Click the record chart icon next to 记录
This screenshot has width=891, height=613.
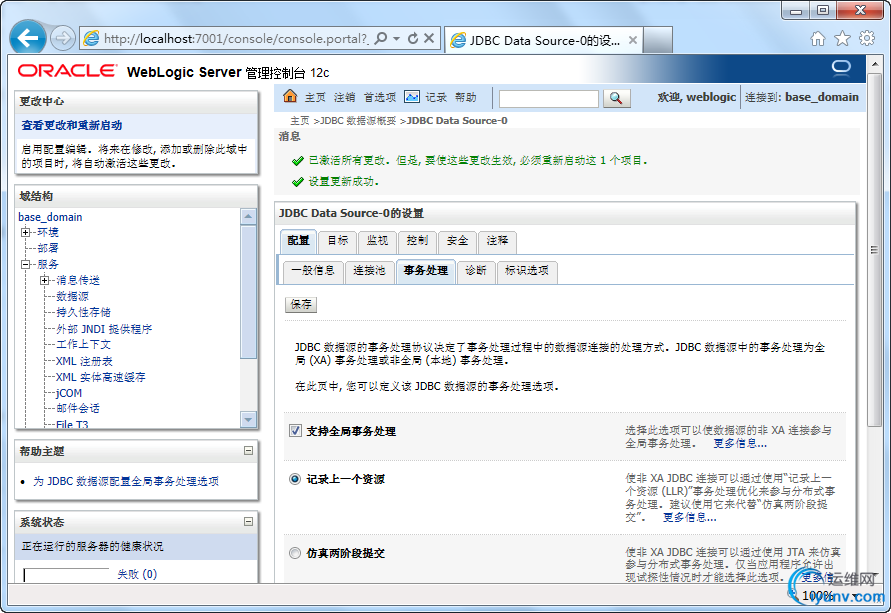[412, 97]
